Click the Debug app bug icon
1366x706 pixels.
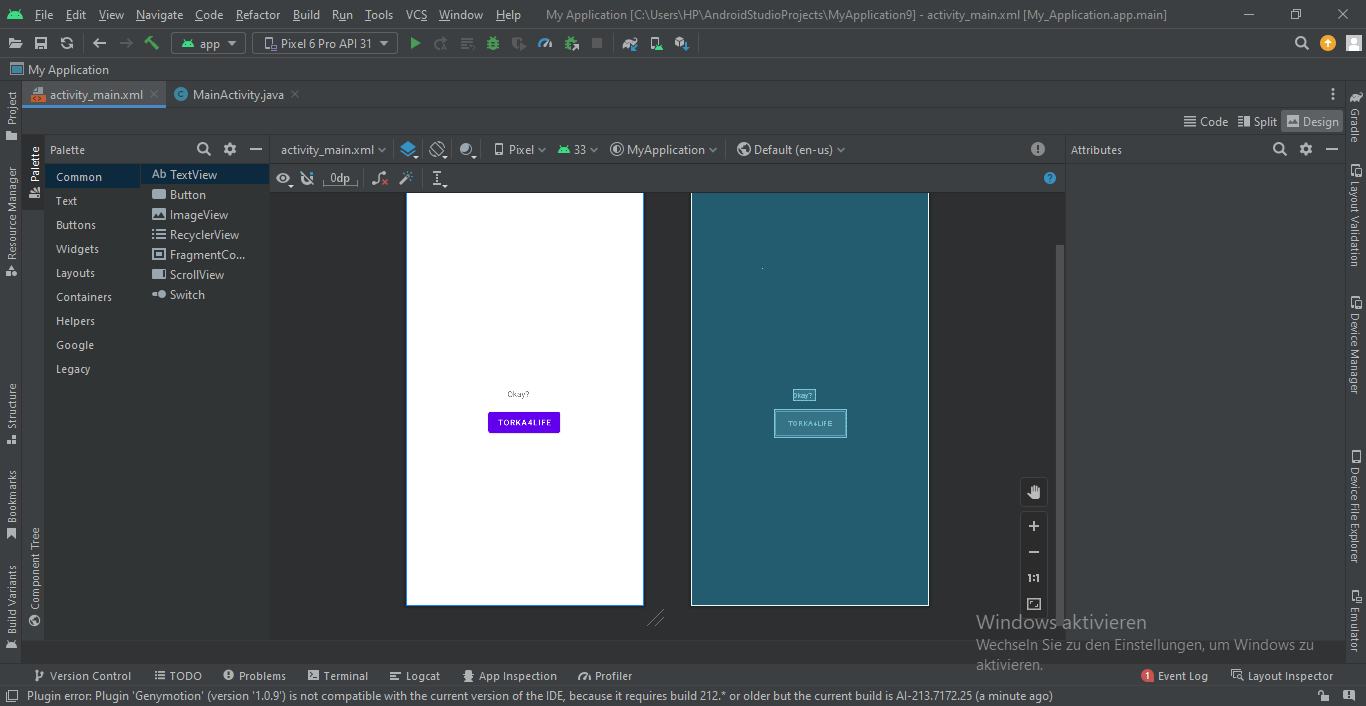coord(493,43)
